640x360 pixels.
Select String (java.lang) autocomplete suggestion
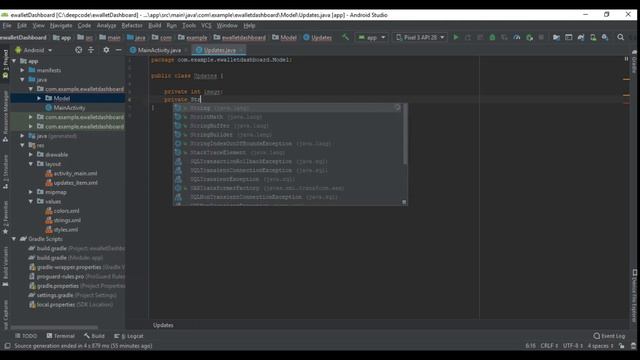[x=288, y=108]
